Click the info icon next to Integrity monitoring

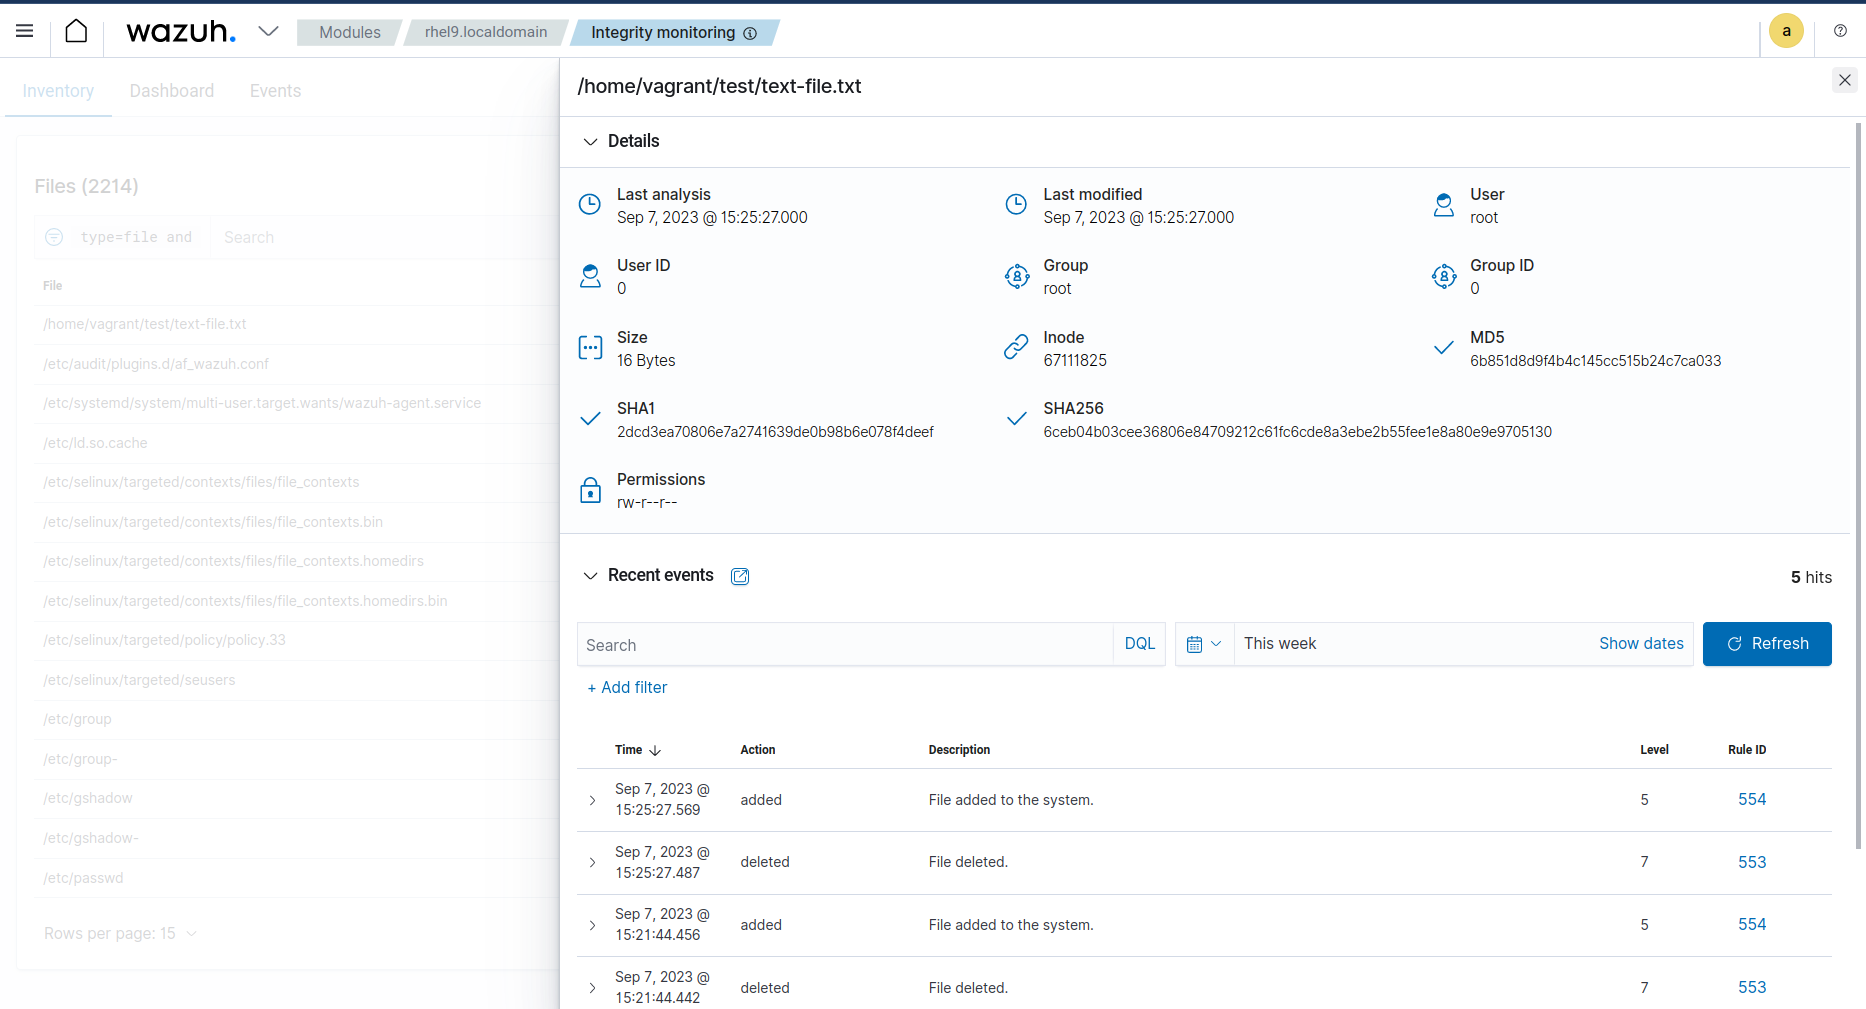click(x=750, y=32)
